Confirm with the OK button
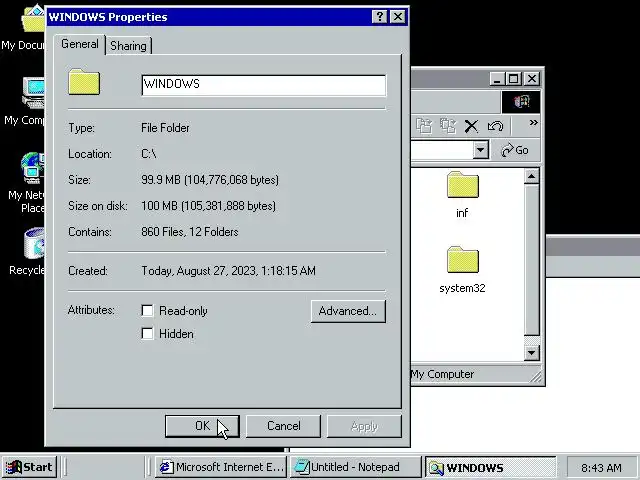Viewport: 640px width, 480px height. pos(202,426)
